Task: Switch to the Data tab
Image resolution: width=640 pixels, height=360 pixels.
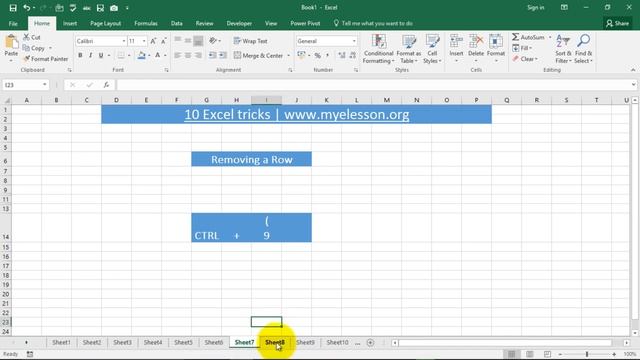Action: coord(177,24)
